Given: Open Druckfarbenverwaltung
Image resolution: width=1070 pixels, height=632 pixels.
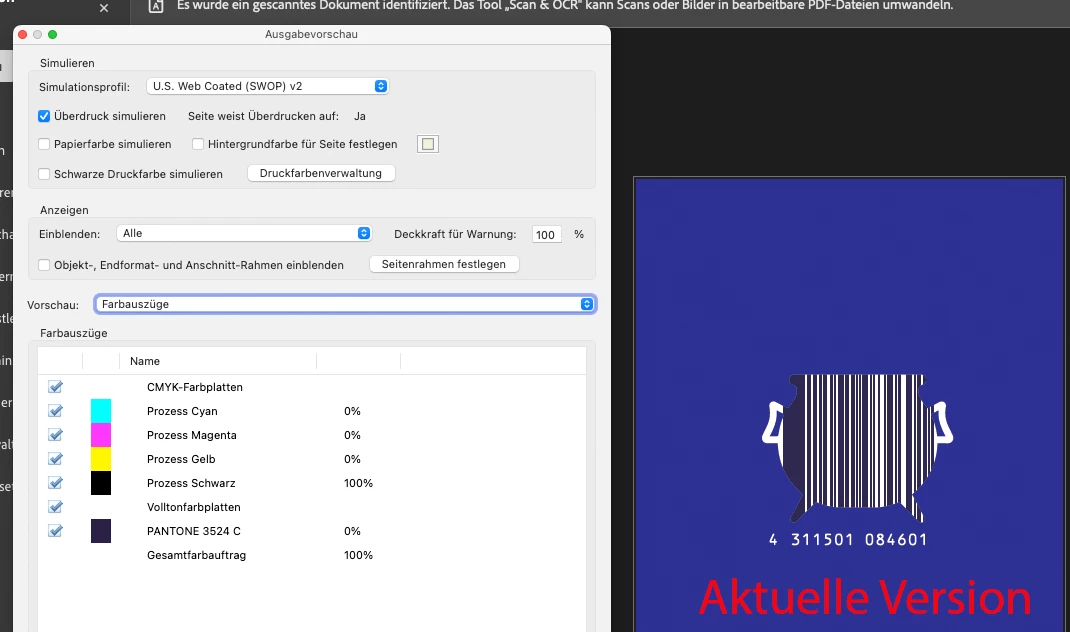Looking at the screenshot, I should 321,173.
